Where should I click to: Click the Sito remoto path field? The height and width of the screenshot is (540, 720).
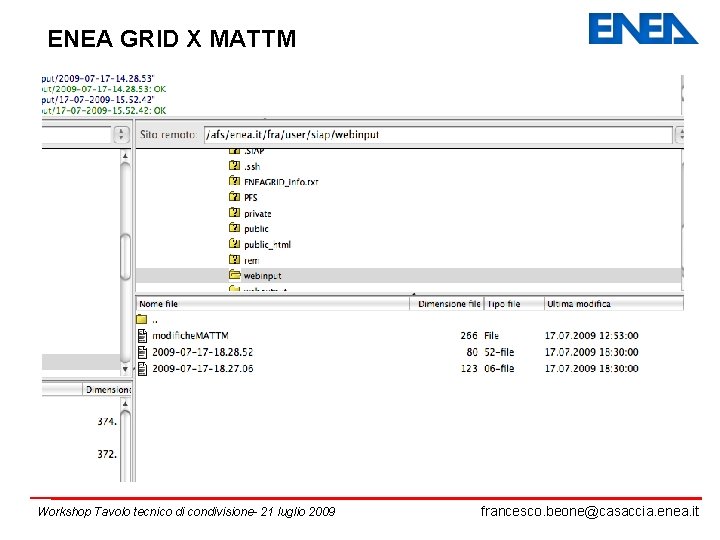pos(438,135)
